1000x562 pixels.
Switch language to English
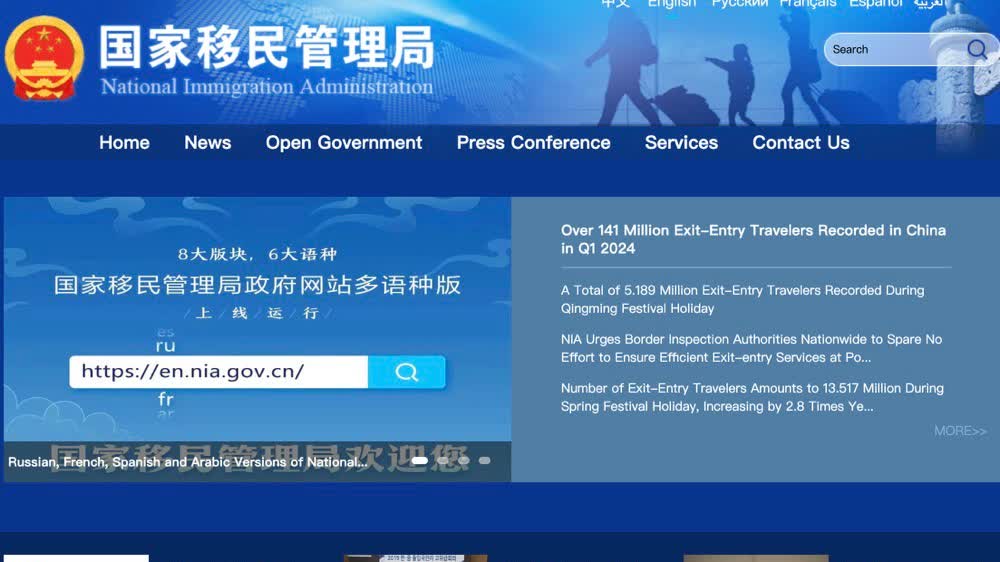coord(672,4)
